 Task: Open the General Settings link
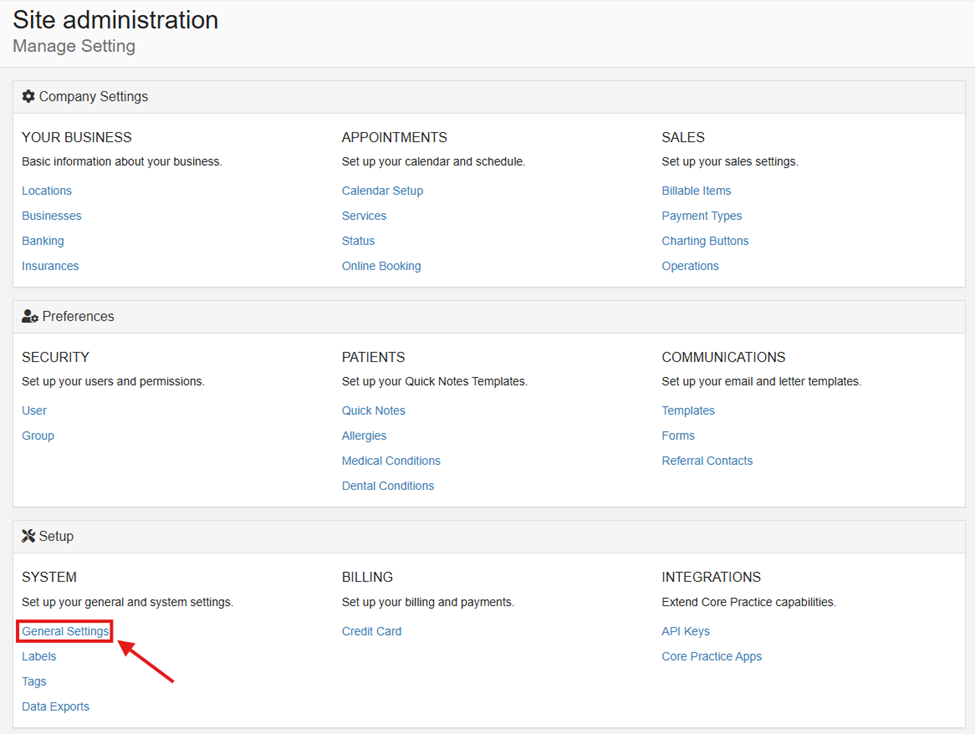tap(66, 631)
